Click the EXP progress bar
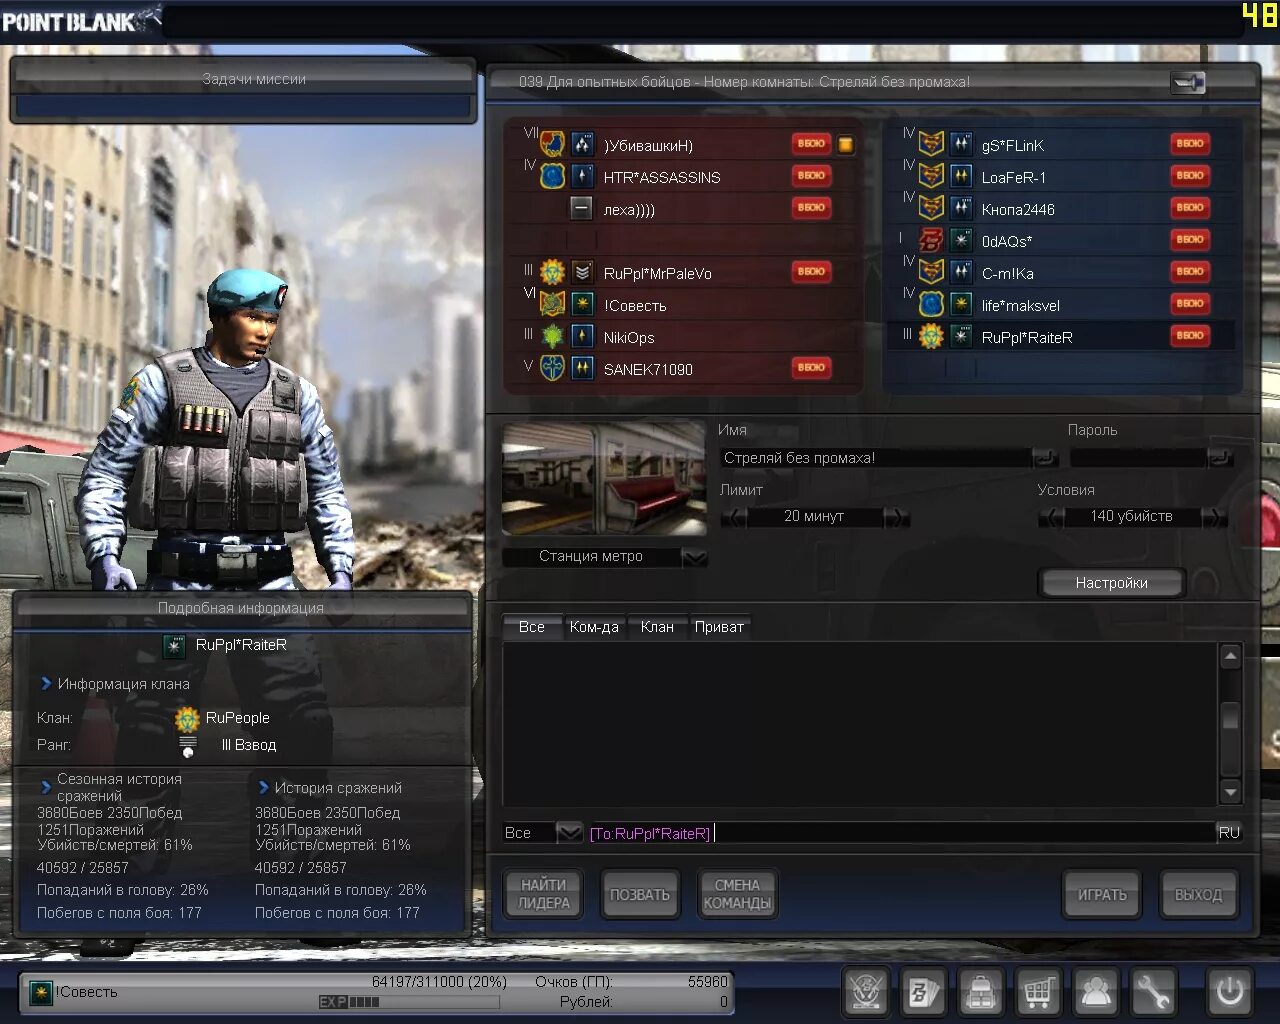Image resolution: width=1280 pixels, height=1024 pixels. click(408, 1002)
